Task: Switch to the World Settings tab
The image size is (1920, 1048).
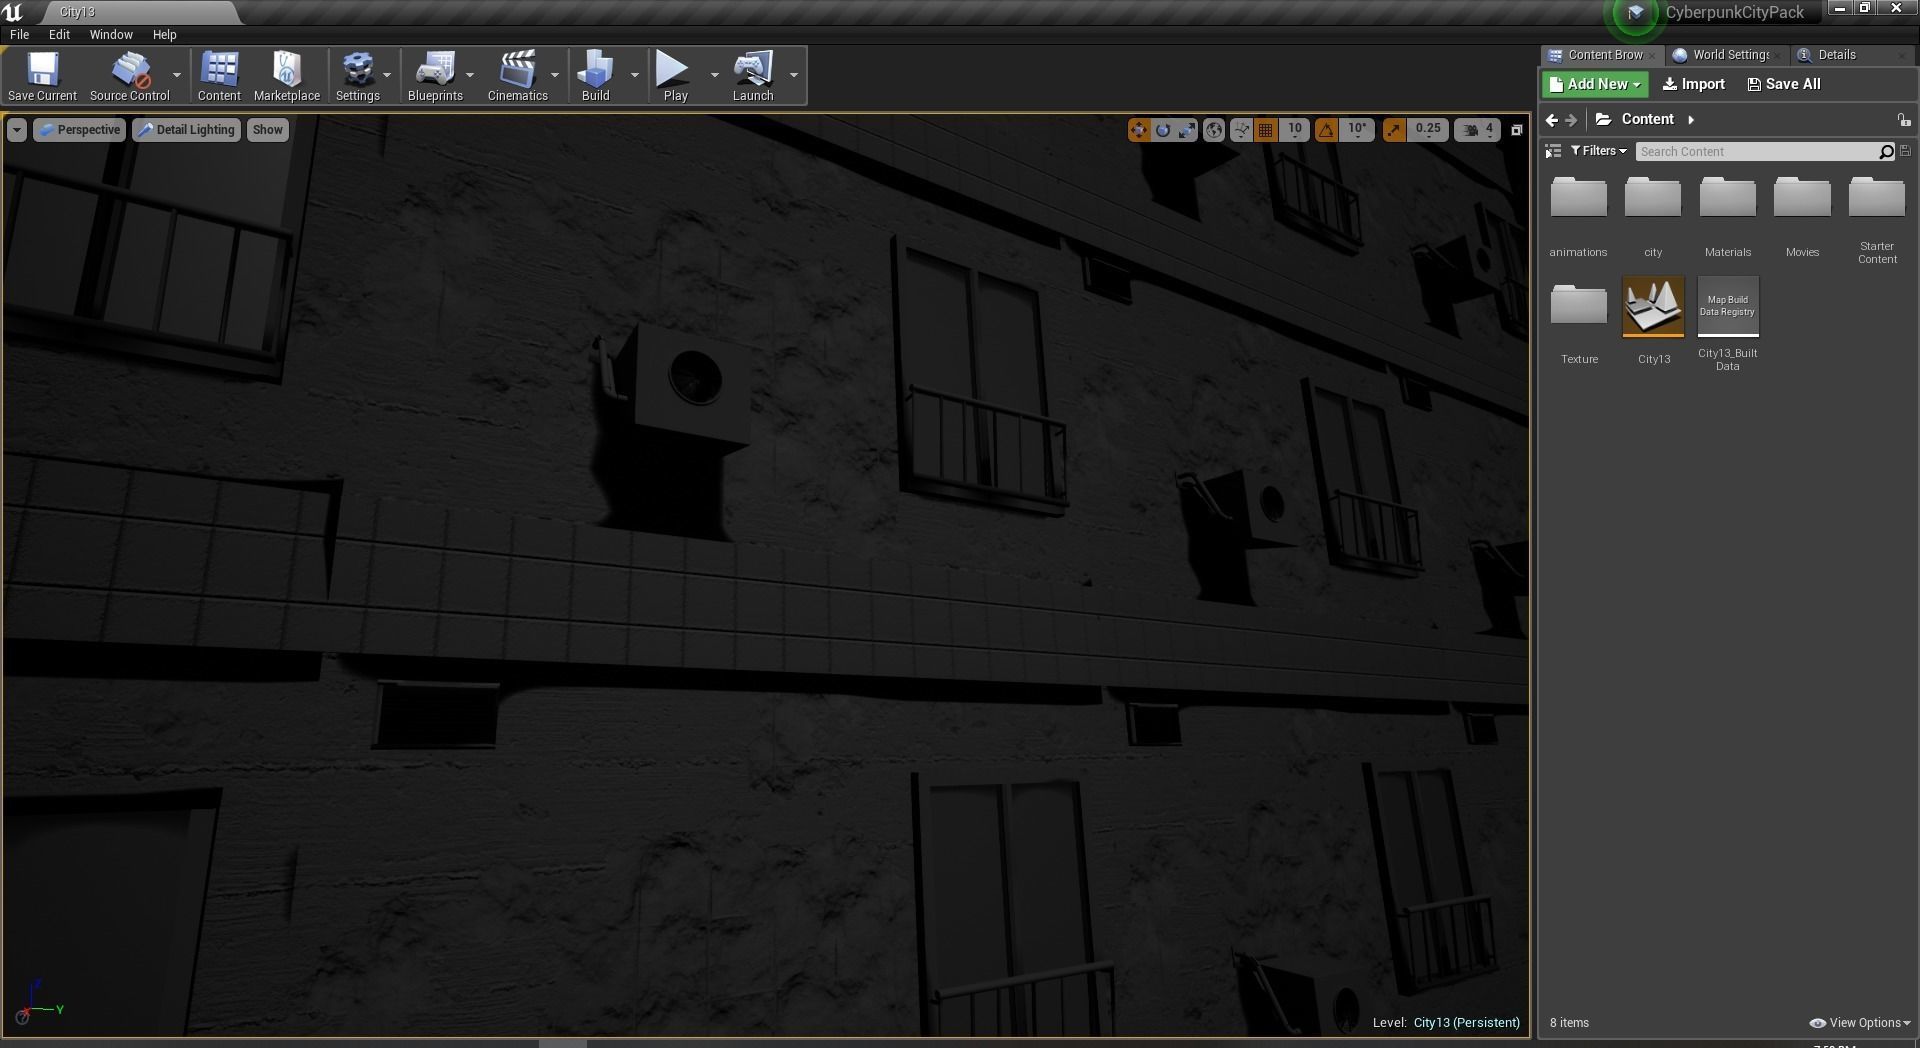Action: pyautogui.click(x=1721, y=55)
